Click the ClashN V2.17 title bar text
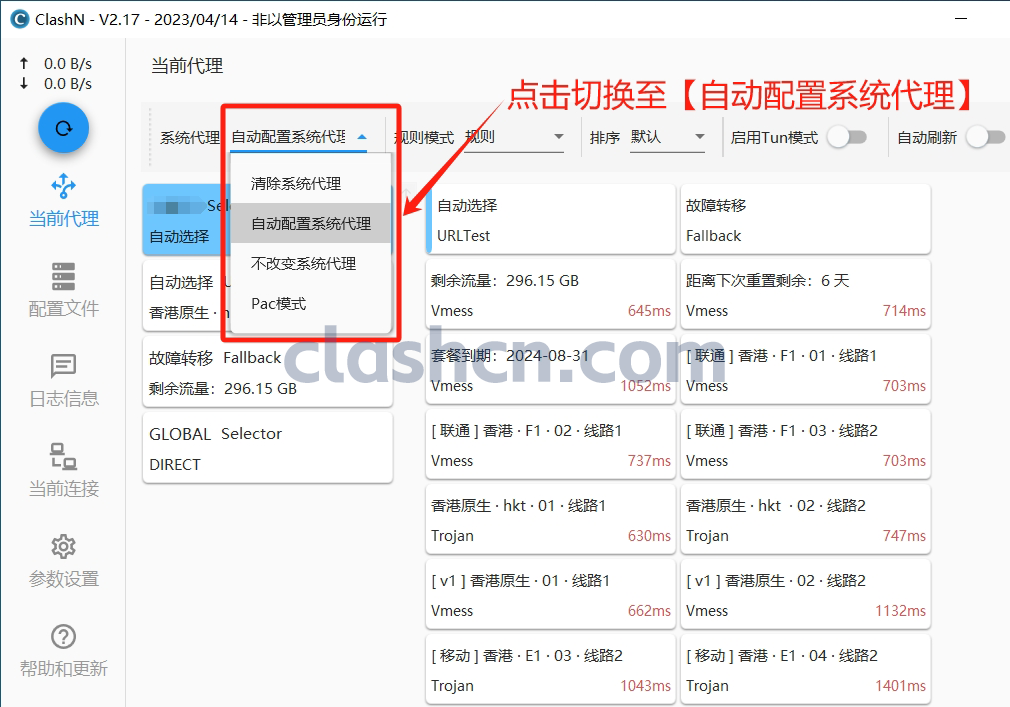 [x=211, y=19]
